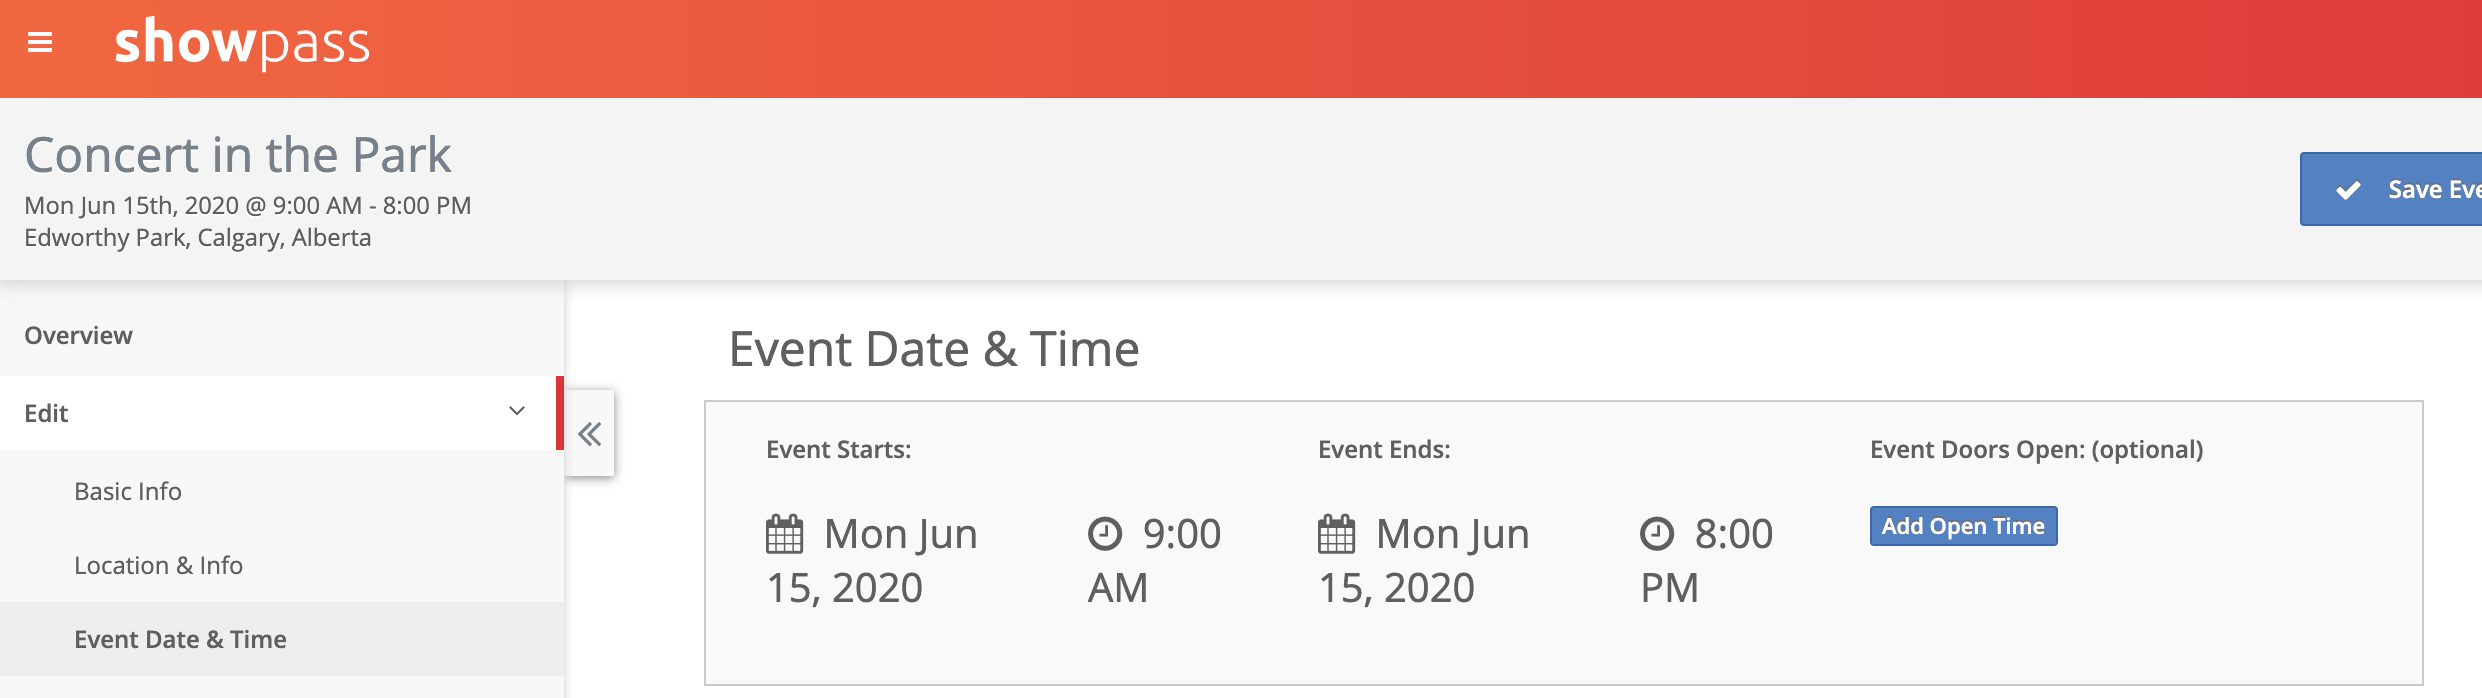
Task: Click the Save Event button
Action: (x=2391, y=189)
